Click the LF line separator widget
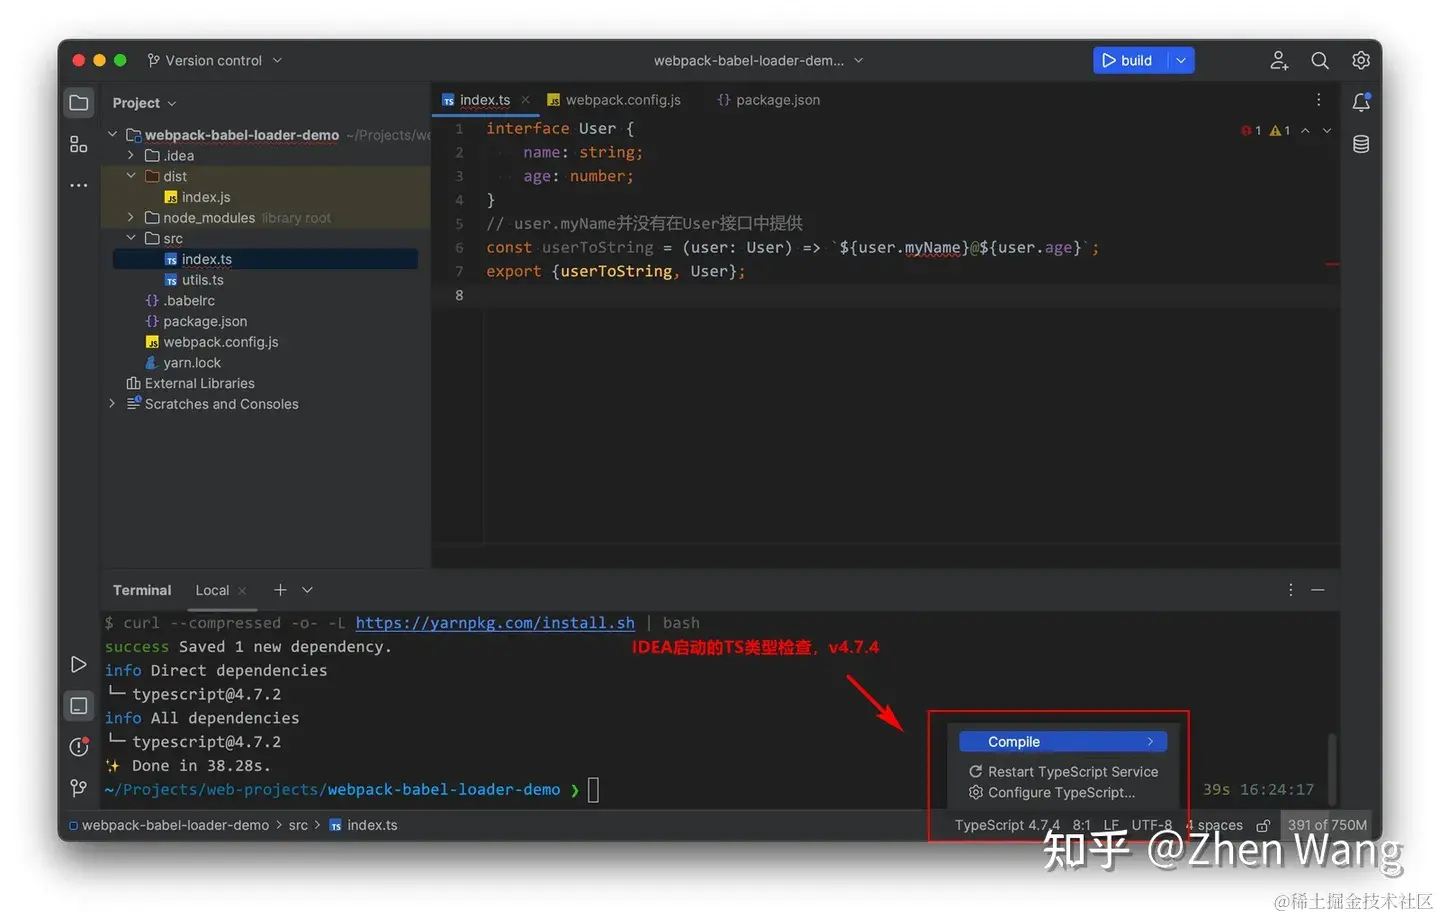The width and height of the screenshot is (1440, 918). (x=1111, y=826)
